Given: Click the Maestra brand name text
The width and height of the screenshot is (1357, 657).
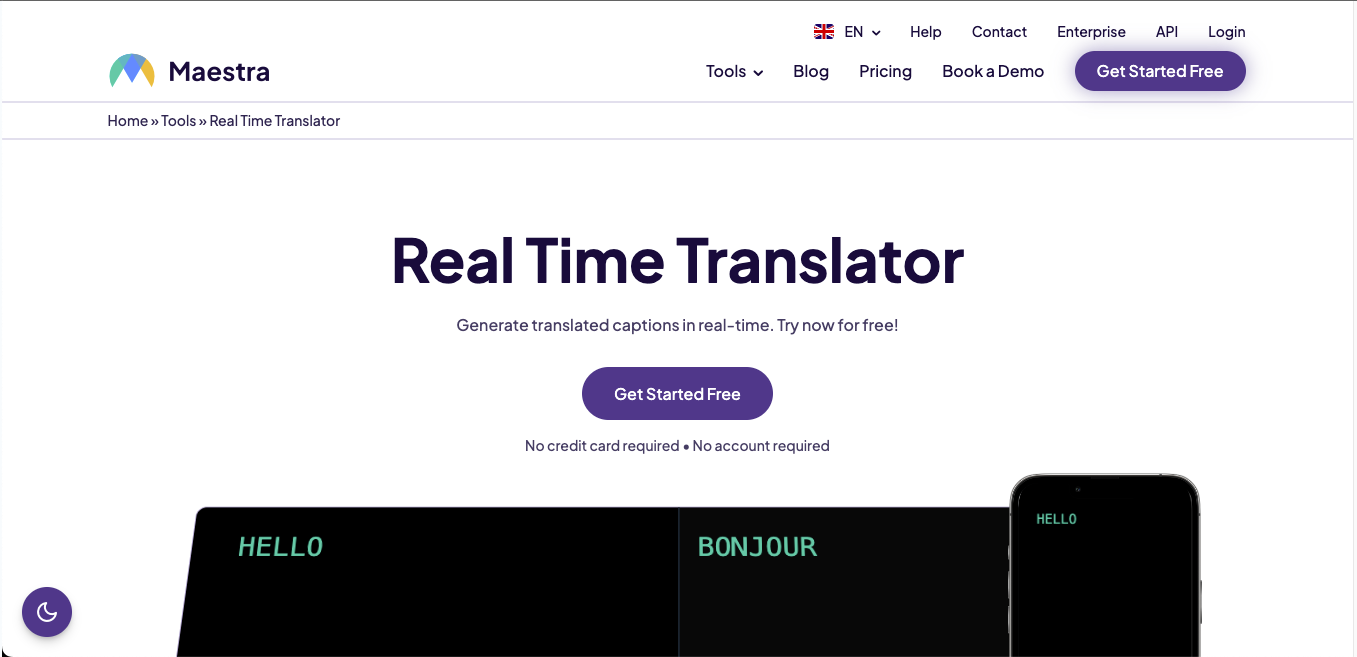Looking at the screenshot, I should (x=219, y=71).
